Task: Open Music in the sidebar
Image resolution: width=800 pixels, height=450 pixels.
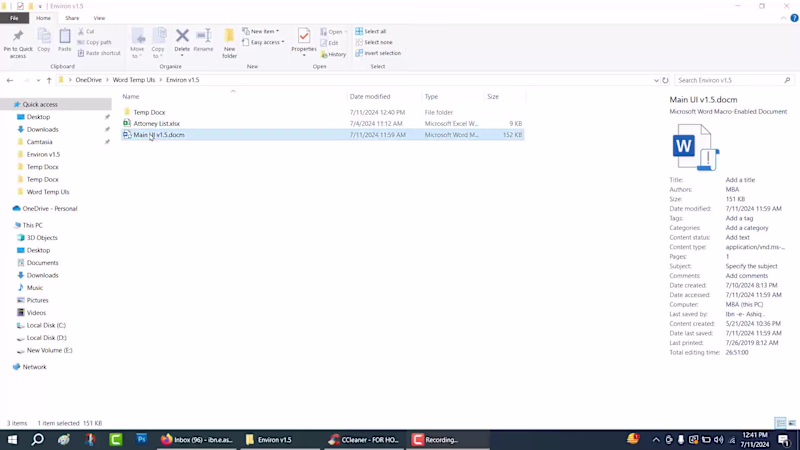Action: click(35, 288)
